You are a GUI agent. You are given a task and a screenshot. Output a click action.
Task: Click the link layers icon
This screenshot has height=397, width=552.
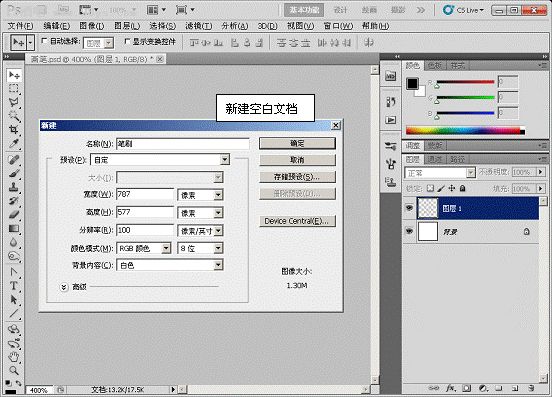pyautogui.click(x=434, y=388)
